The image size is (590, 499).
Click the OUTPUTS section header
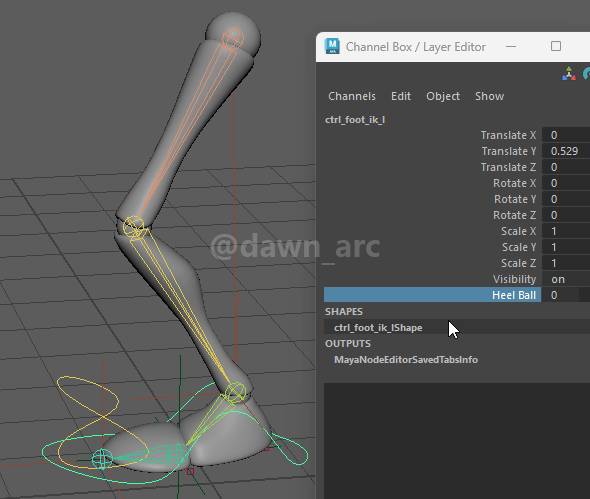click(x=348, y=344)
